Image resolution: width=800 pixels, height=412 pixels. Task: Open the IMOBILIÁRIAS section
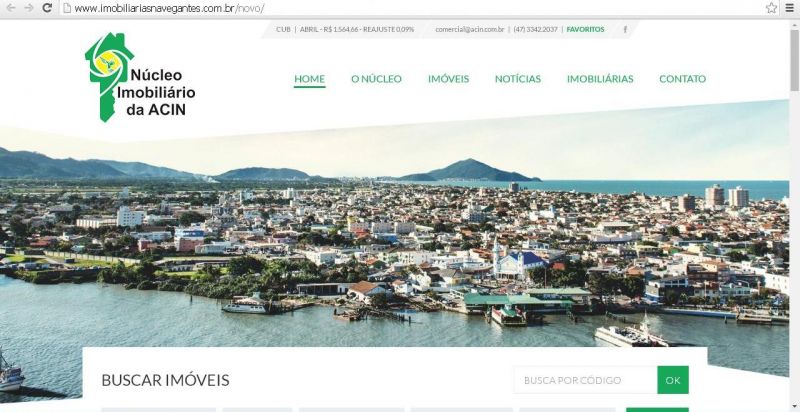(600, 79)
